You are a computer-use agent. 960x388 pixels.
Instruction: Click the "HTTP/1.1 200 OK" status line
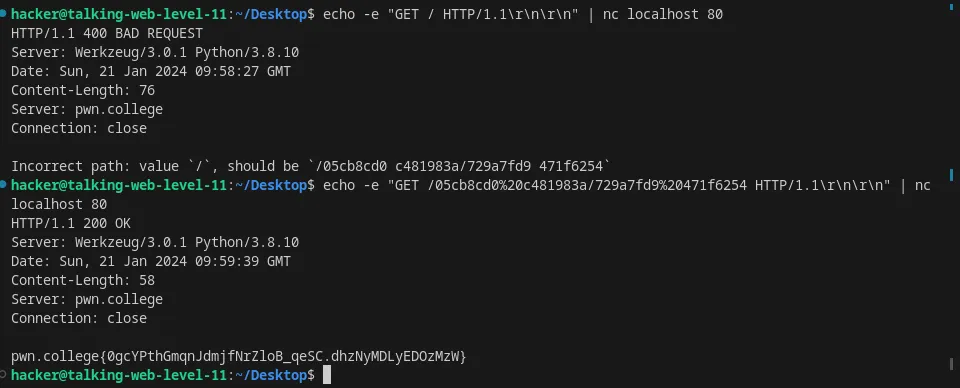[x=71, y=223]
